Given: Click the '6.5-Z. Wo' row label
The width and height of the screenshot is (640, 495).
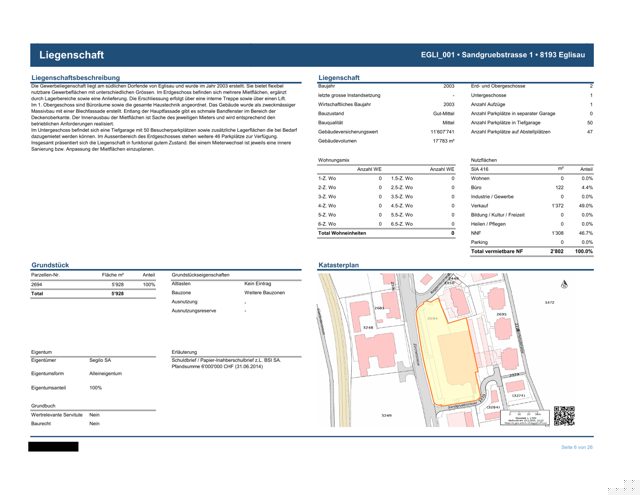Looking at the screenshot, I should coord(402,224).
